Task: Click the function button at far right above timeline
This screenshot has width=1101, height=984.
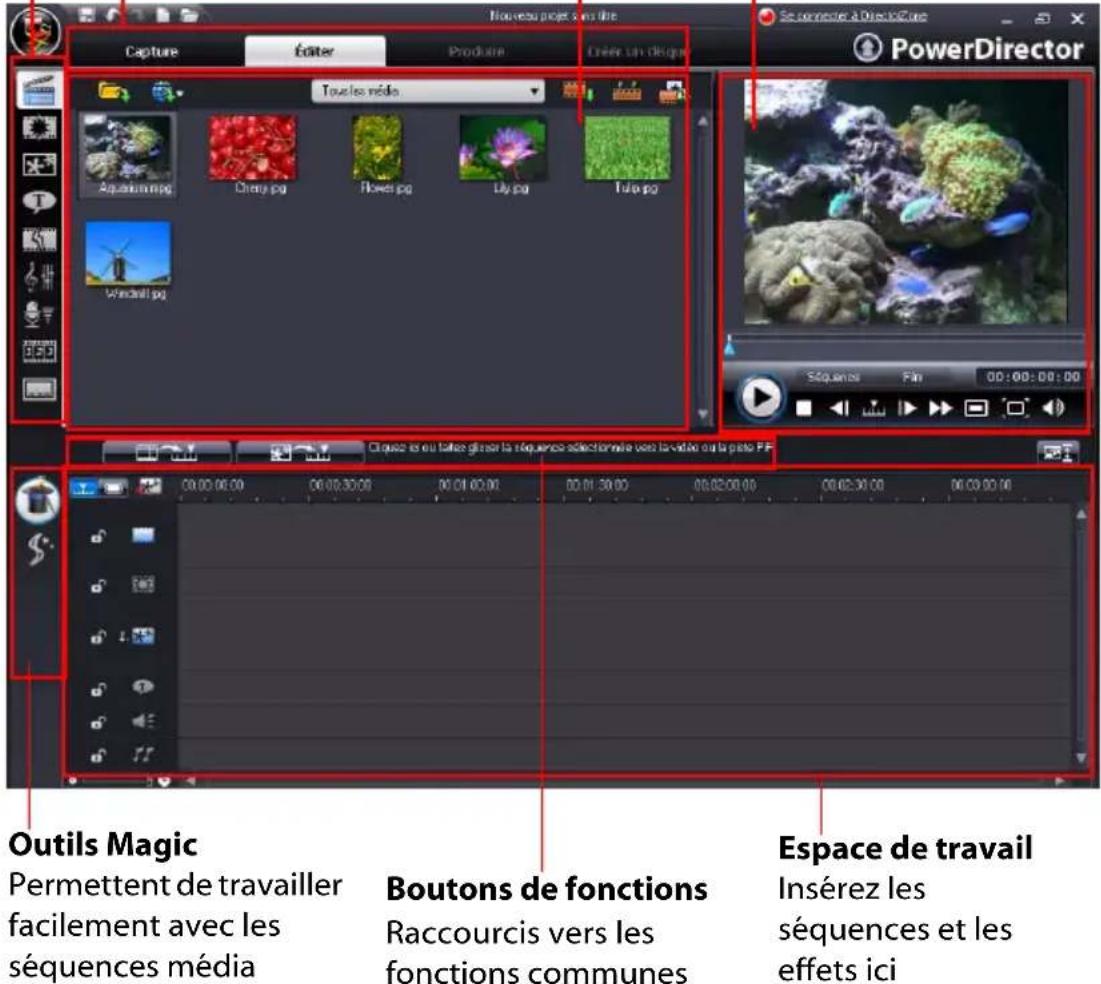Action: (x=1057, y=452)
